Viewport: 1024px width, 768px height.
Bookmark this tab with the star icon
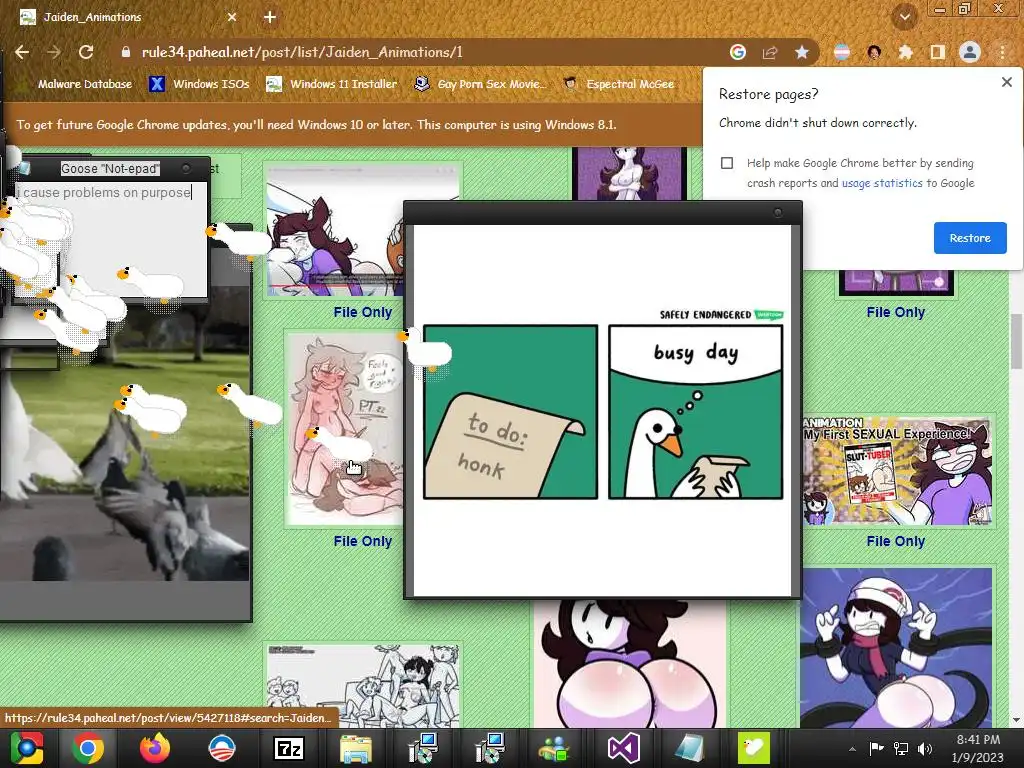coord(802,52)
